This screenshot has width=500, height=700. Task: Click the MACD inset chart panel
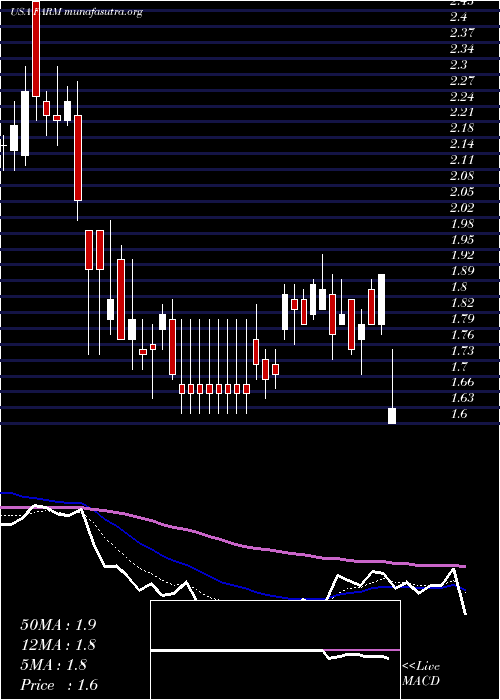pyautogui.click(x=275, y=650)
